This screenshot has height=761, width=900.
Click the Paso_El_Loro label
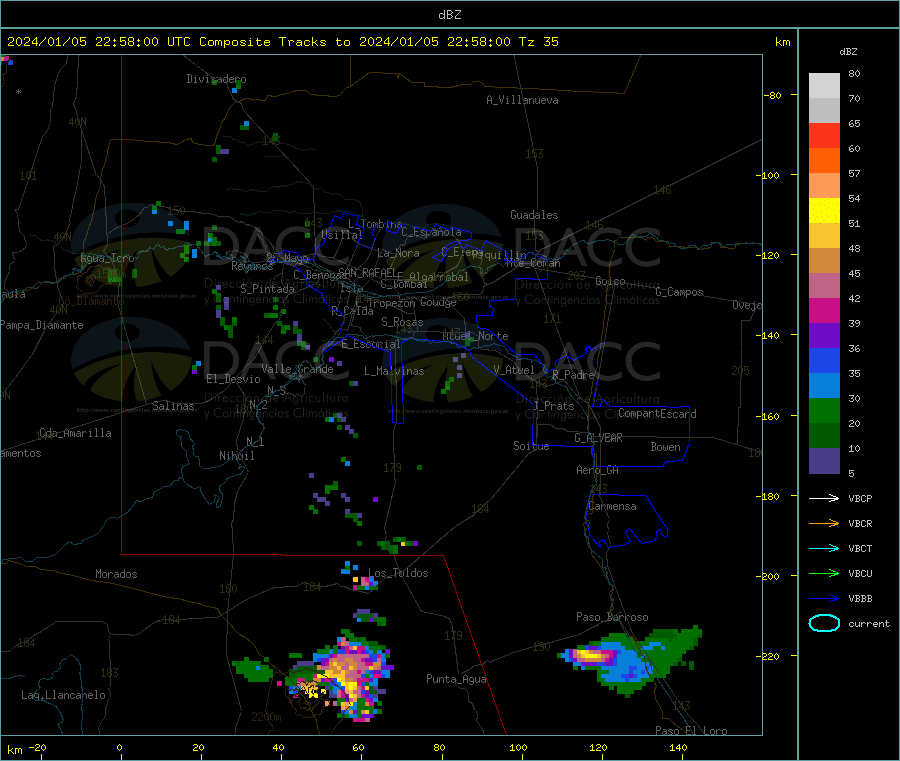tap(691, 731)
